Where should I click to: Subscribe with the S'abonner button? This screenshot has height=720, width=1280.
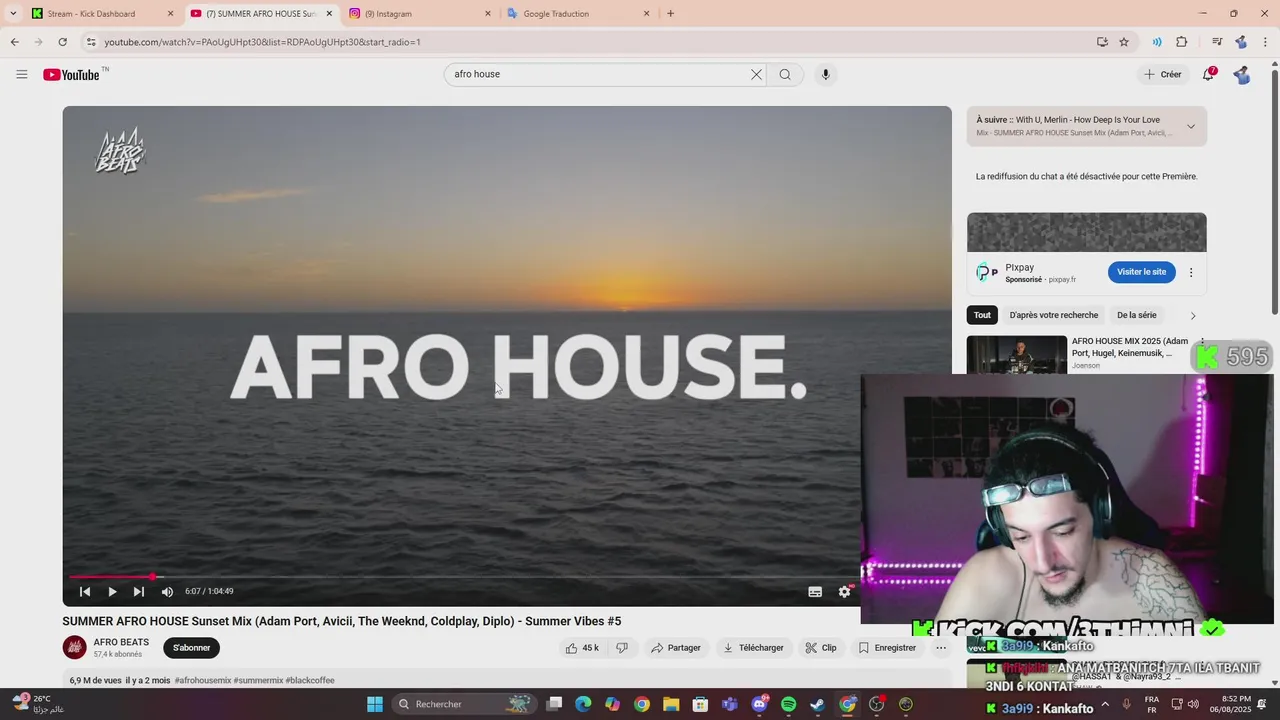(191, 648)
